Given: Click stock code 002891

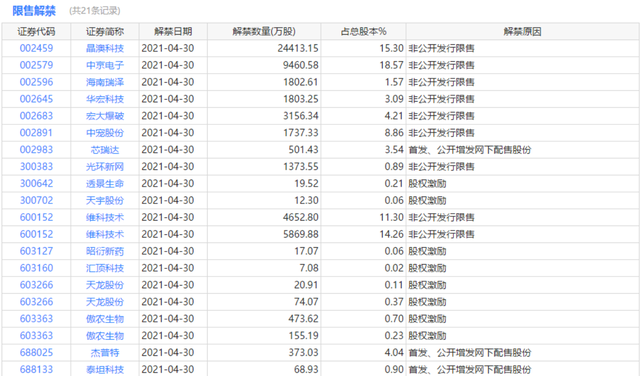Looking at the screenshot, I should tap(36, 133).
